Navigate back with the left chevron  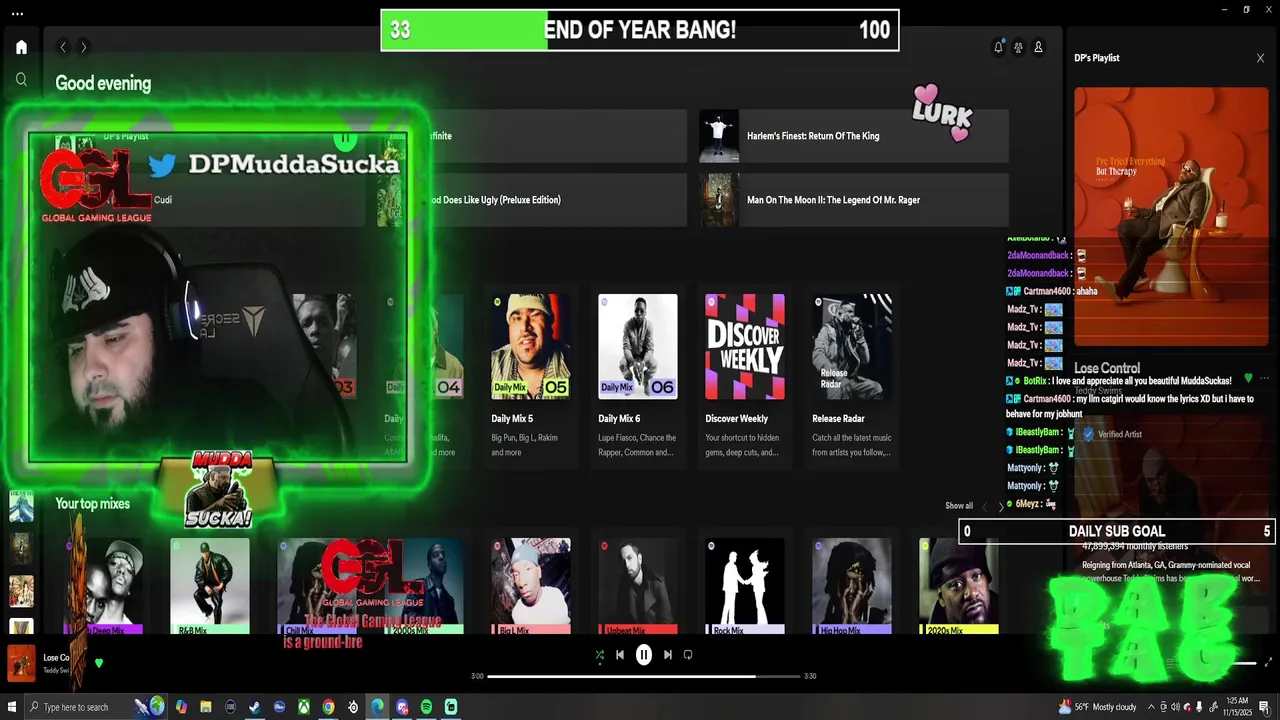63,47
